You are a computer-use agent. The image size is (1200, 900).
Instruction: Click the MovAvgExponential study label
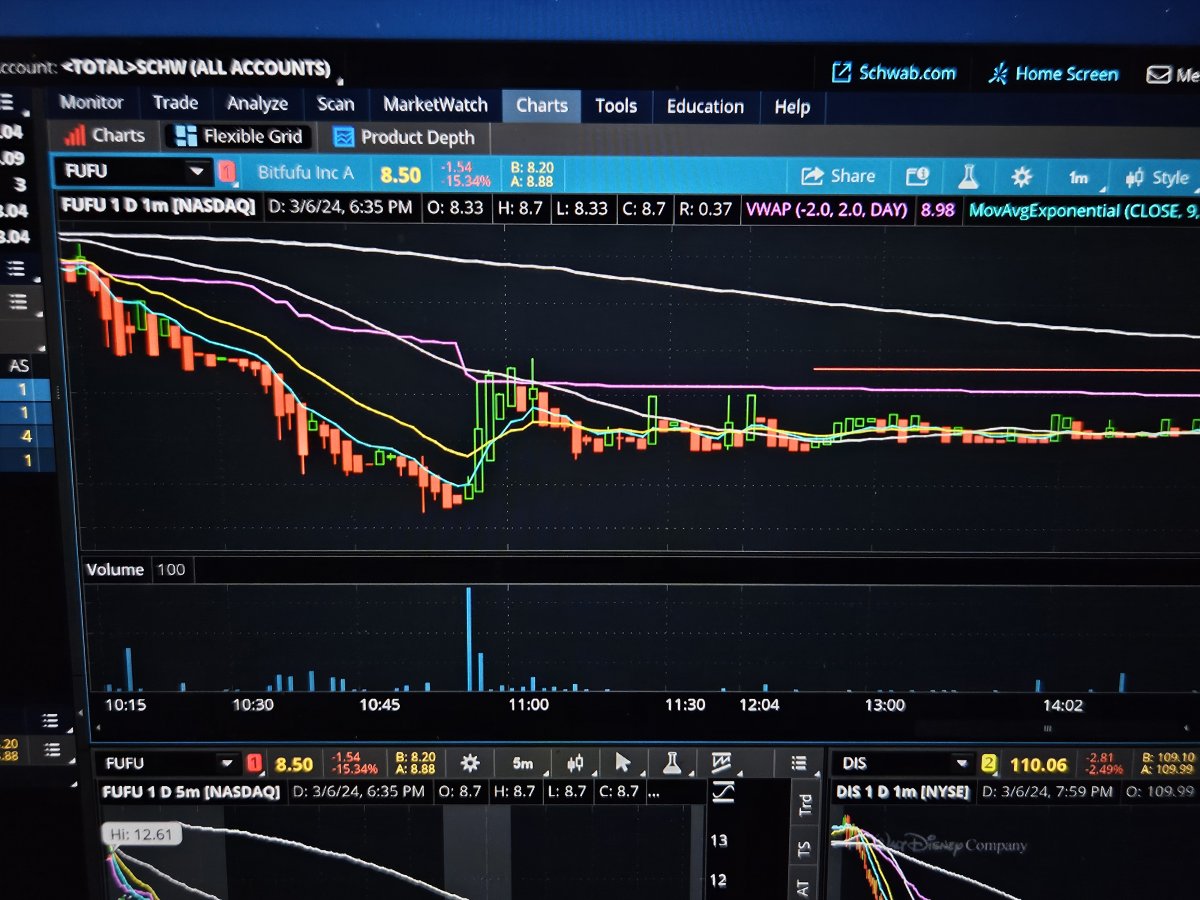[x=1083, y=211]
